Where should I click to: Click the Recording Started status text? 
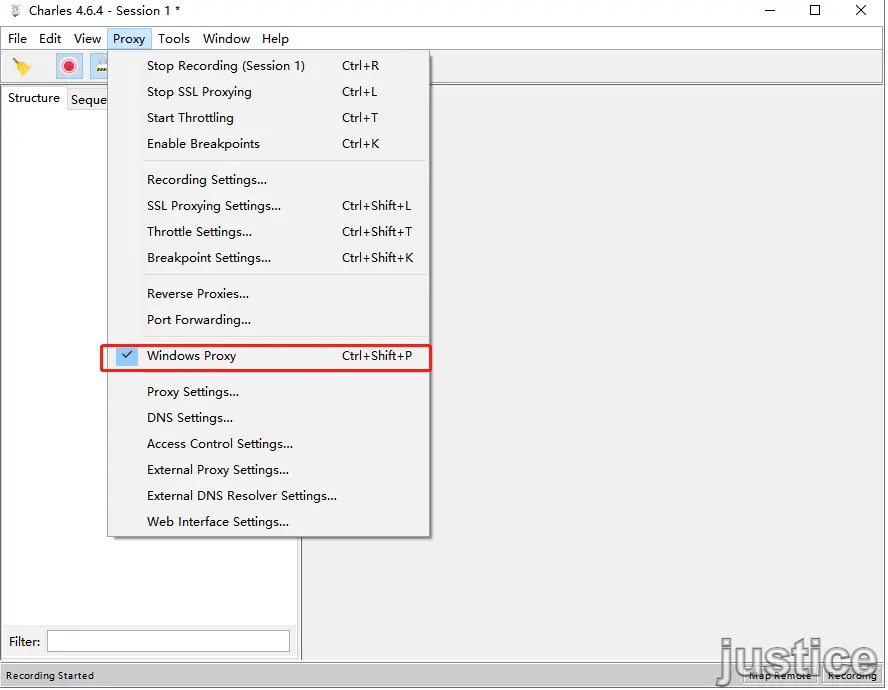click(x=50, y=675)
